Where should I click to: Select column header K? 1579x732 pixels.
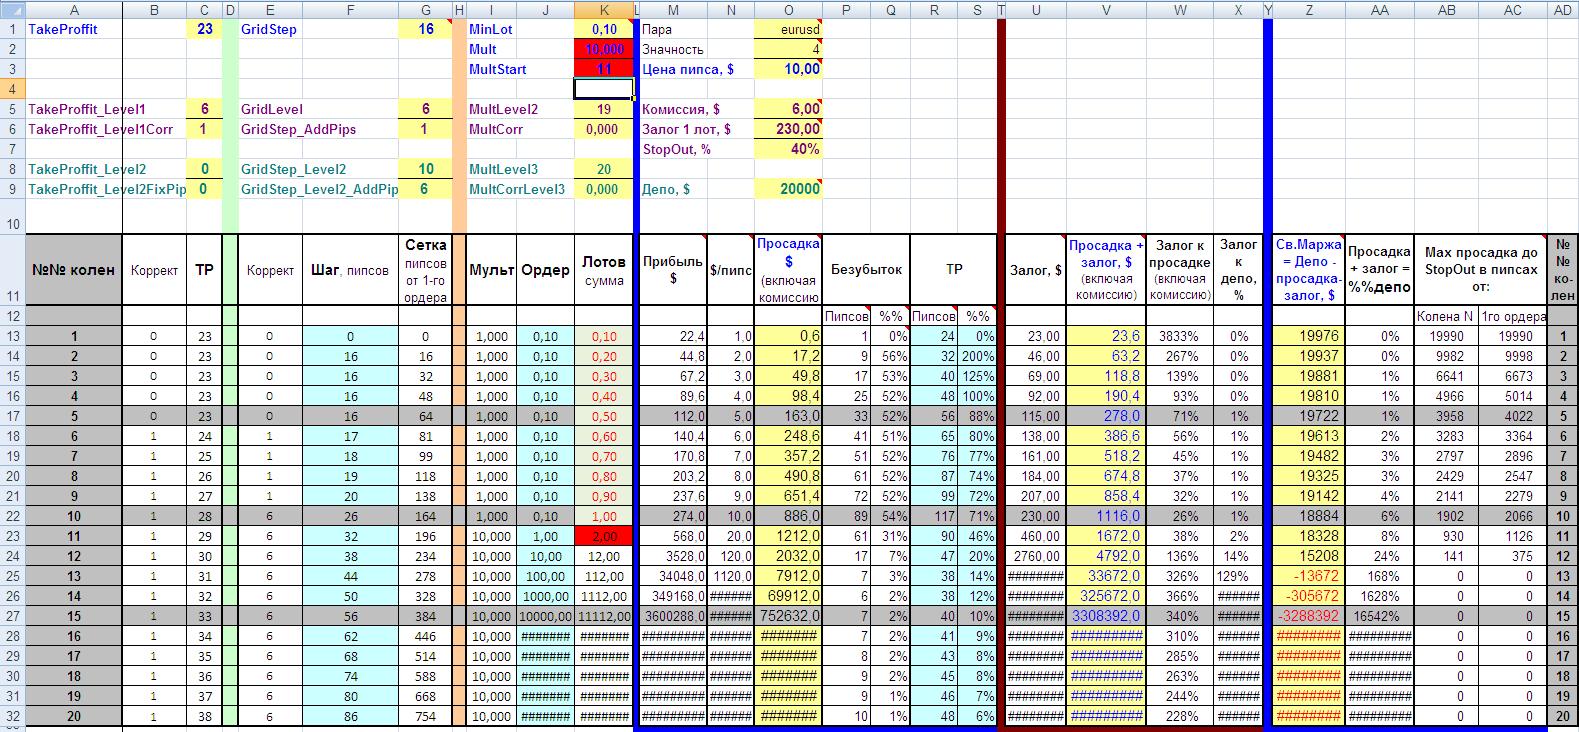604,9
